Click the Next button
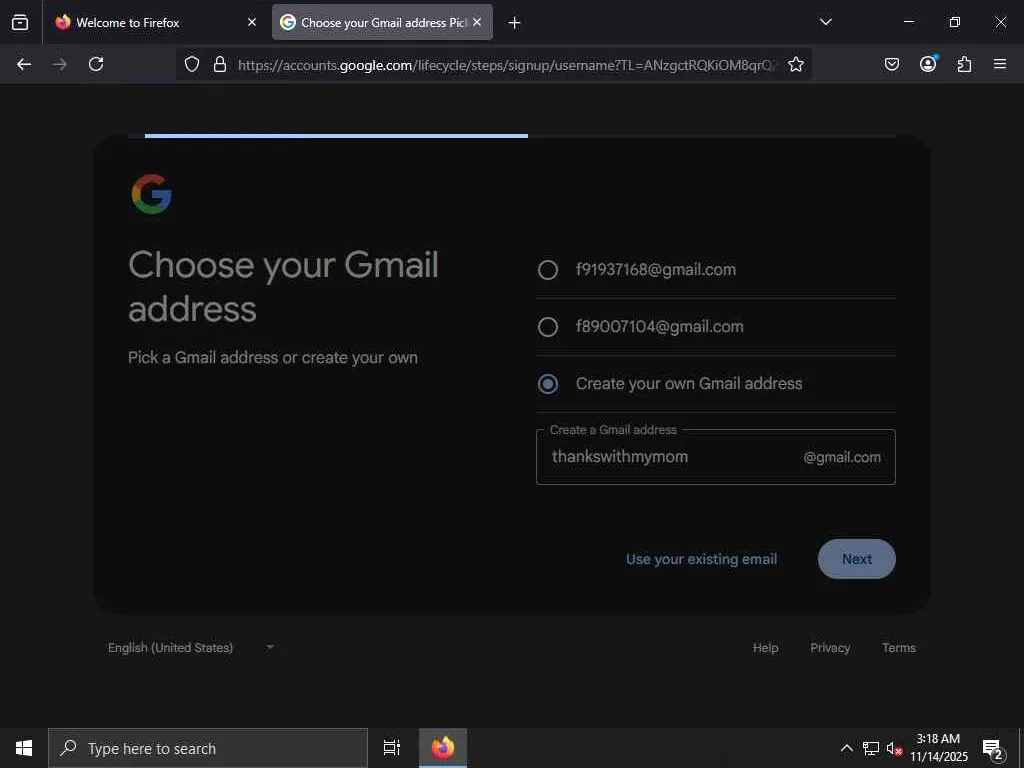 point(857,559)
